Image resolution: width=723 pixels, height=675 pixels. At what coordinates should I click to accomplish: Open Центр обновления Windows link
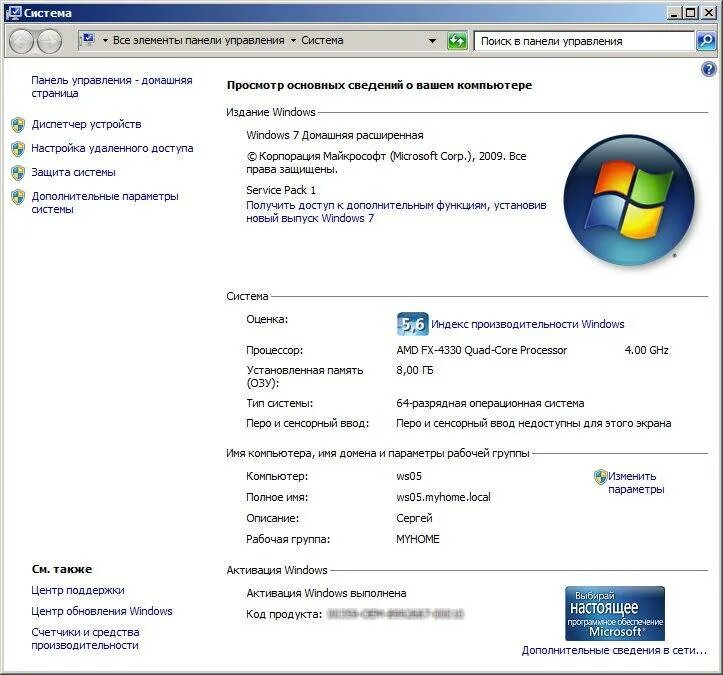click(x=102, y=611)
